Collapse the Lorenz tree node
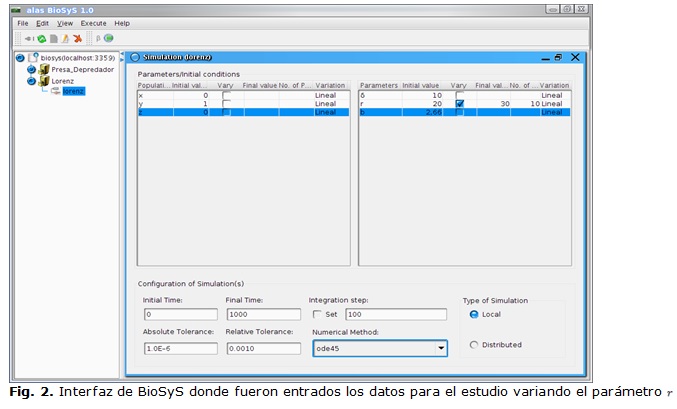The height and width of the screenshot is (409, 677). click(x=32, y=81)
